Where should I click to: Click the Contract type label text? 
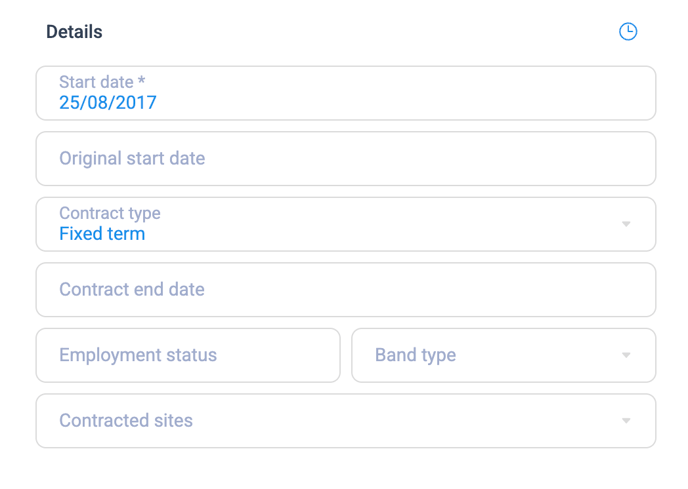[110, 213]
